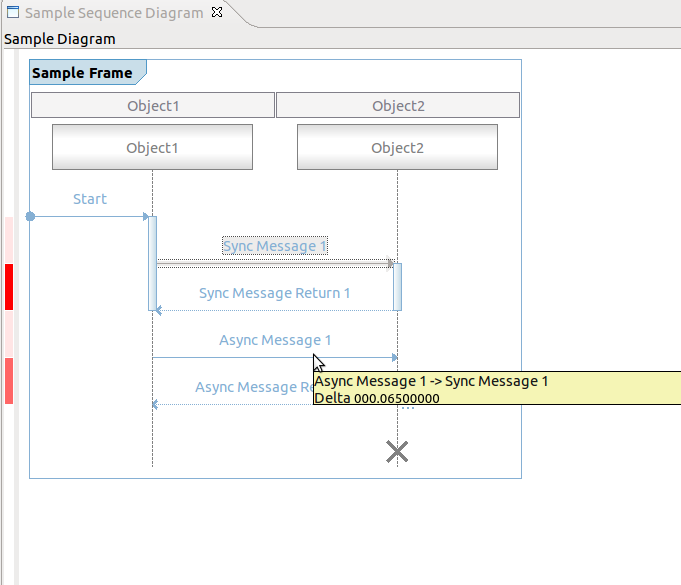681x585 pixels.
Task: Click the Start message label
Action: point(90,199)
